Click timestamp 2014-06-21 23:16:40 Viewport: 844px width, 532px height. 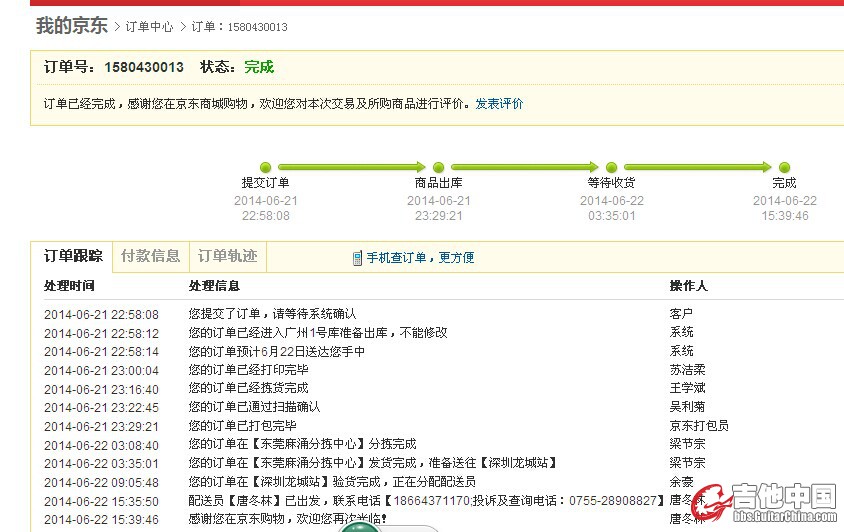point(101,389)
